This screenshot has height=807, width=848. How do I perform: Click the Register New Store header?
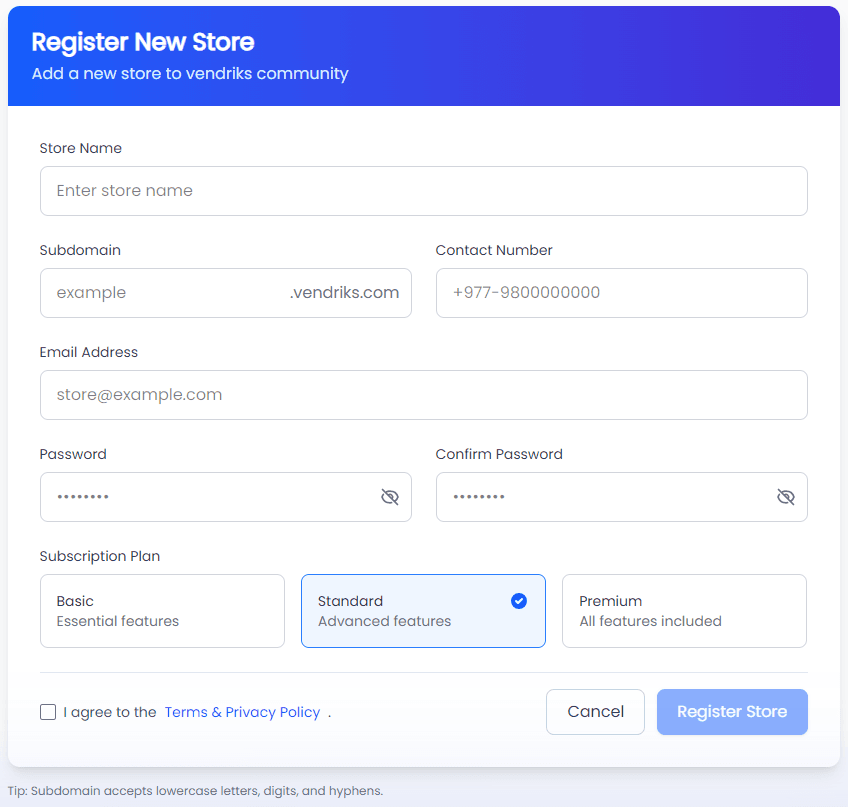[143, 42]
